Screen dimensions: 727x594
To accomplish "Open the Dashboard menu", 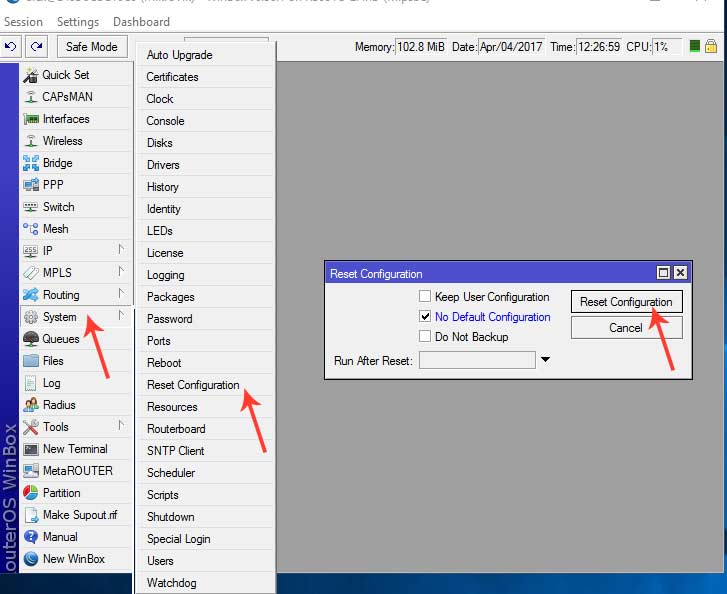I will pyautogui.click(x=141, y=22).
